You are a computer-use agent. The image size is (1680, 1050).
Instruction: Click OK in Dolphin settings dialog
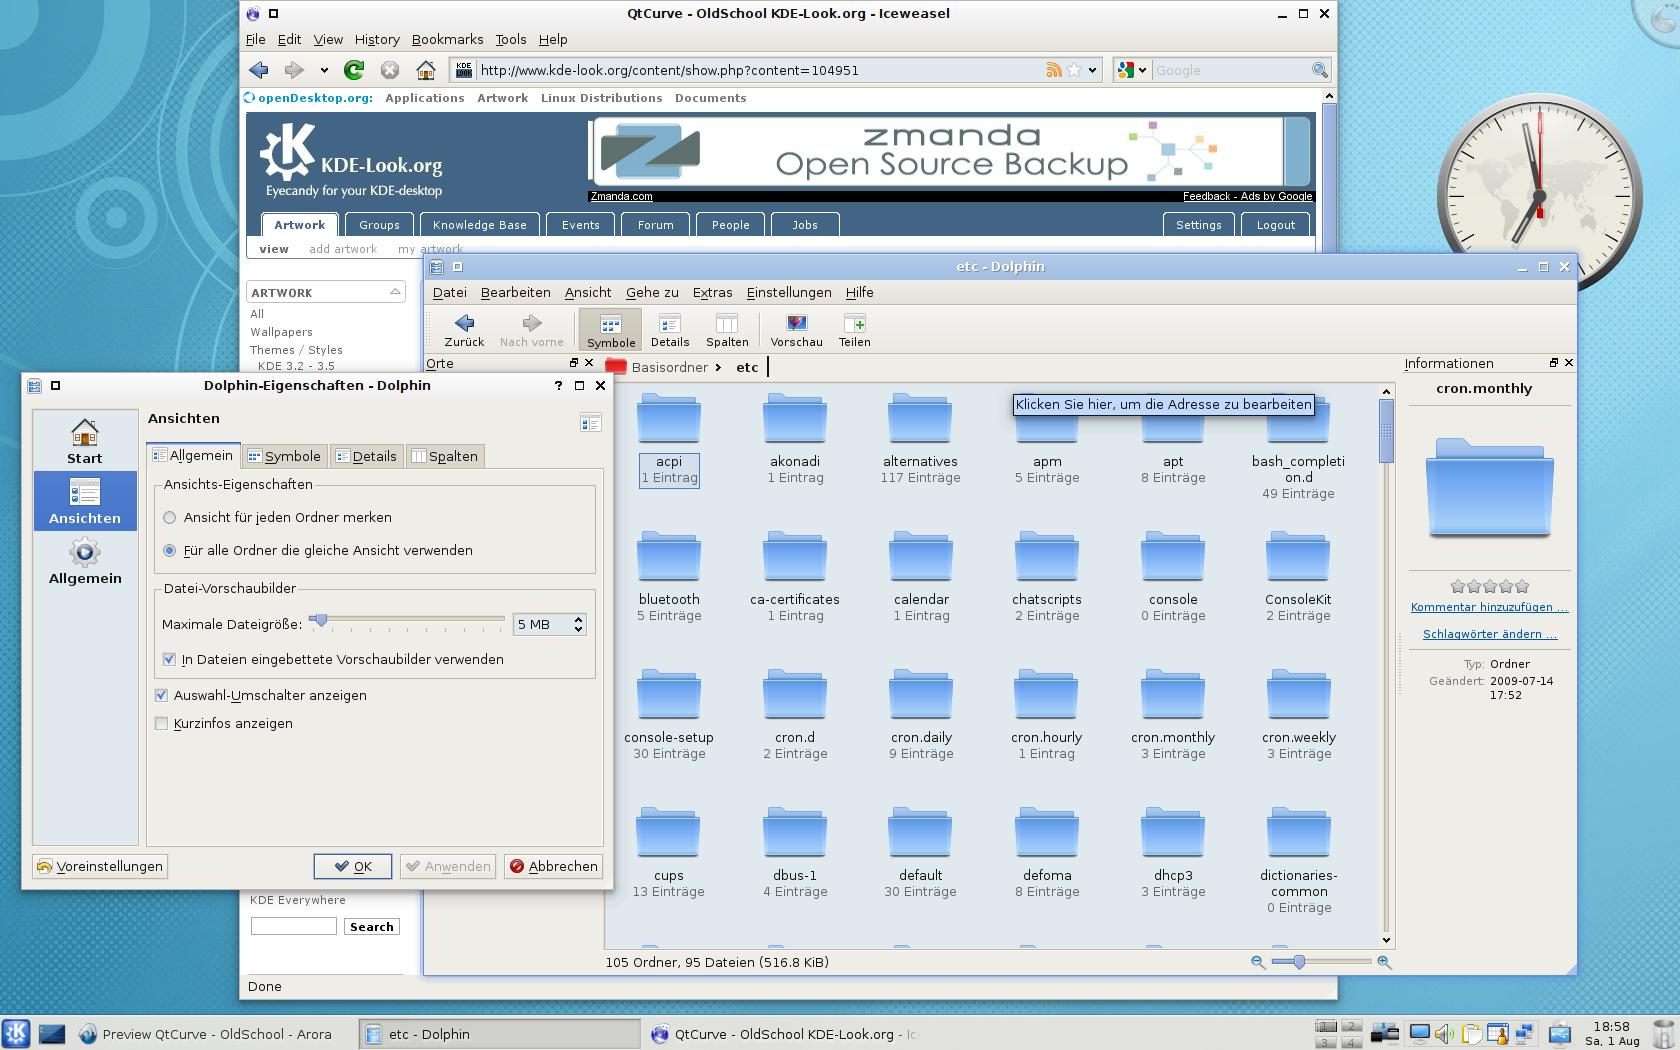click(x=353, y=866)
